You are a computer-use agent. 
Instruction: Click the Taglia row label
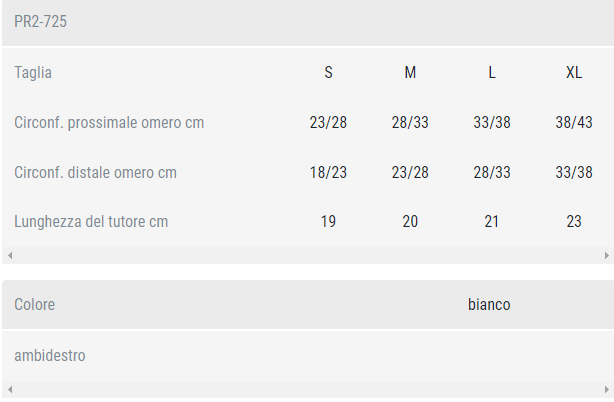[33, 72]
